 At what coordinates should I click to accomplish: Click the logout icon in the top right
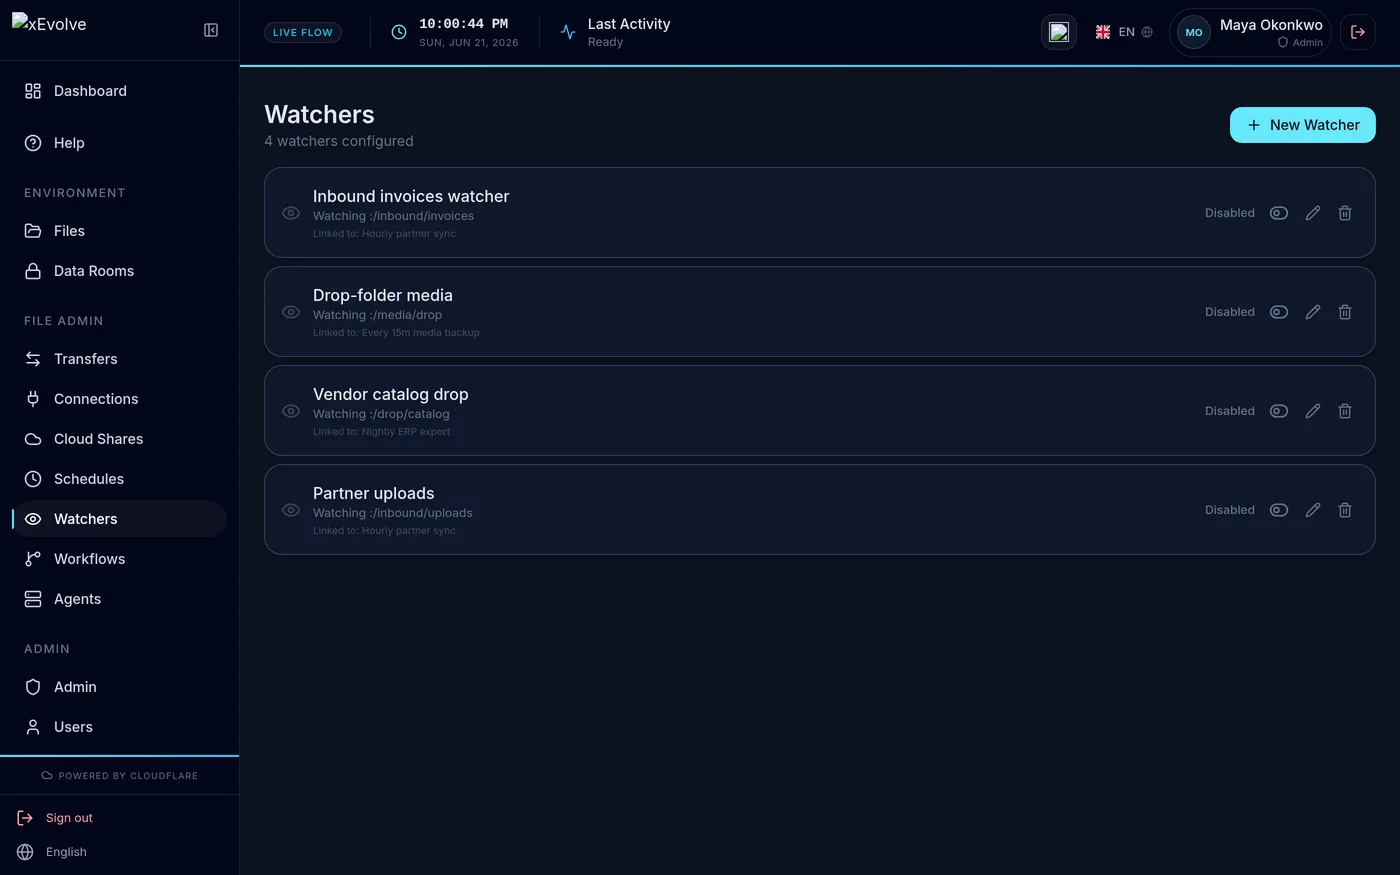click(x=1358, y=32)
